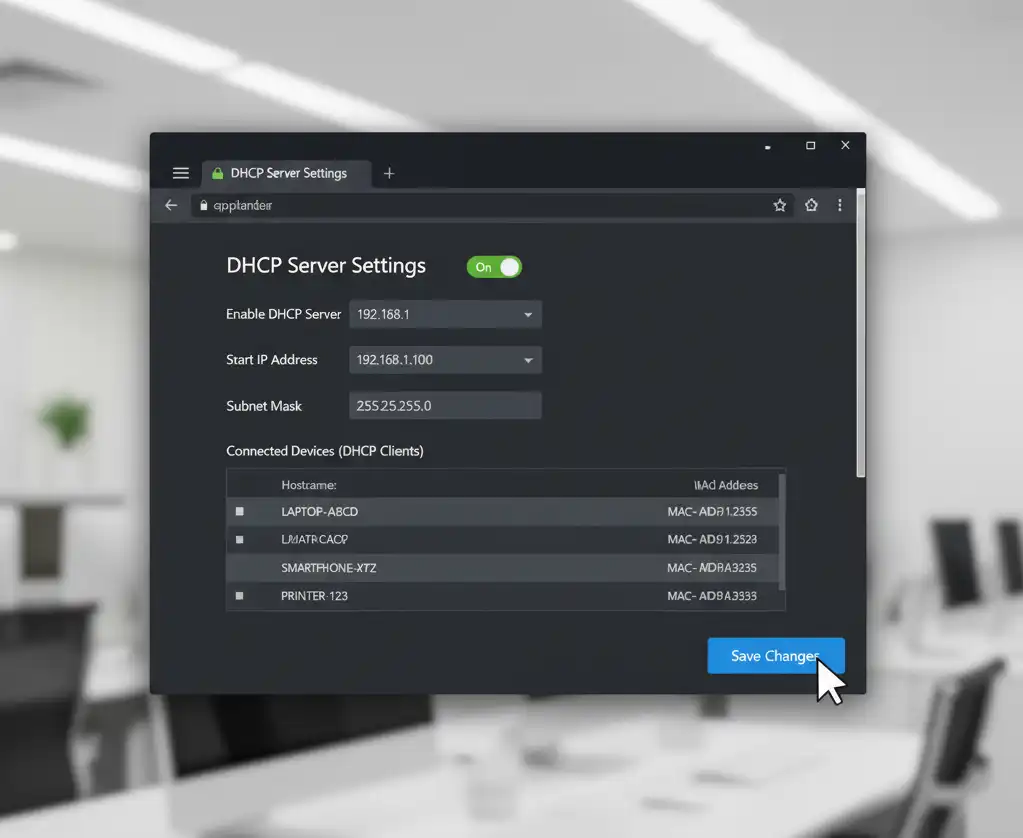Click the browser address bar
The image size is (1023, 838).
pyautogui.click(x=480, y=205)
